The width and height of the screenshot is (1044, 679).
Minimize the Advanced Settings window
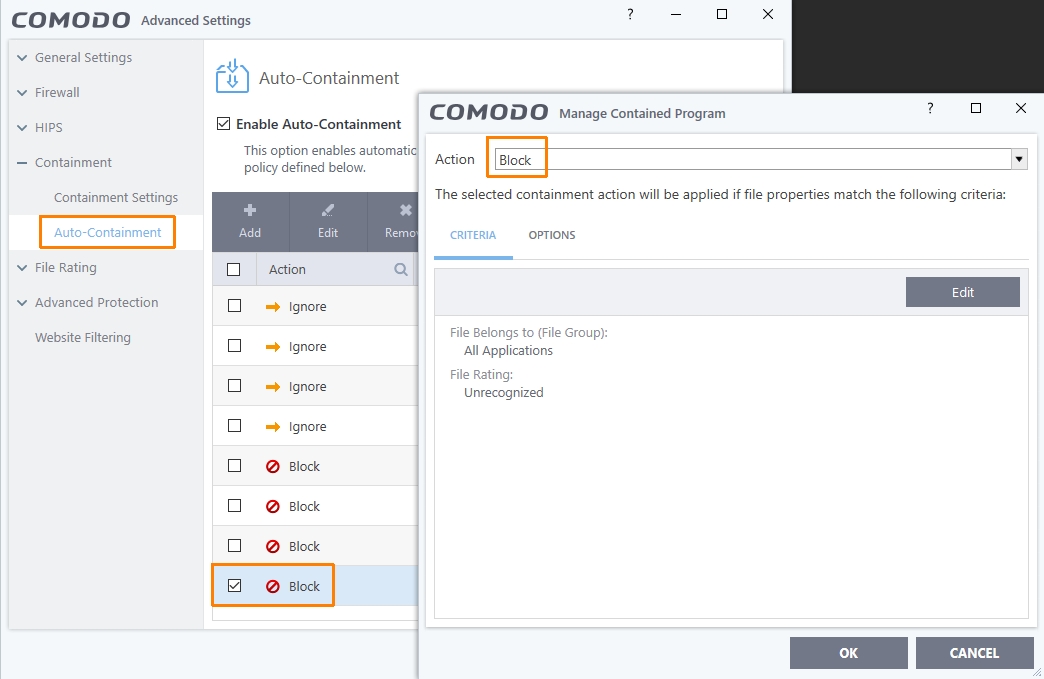[676, 14]
